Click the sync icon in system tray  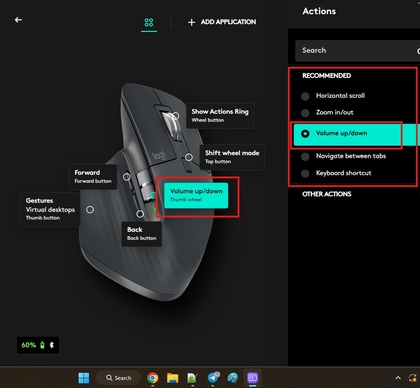click(413, 378)
